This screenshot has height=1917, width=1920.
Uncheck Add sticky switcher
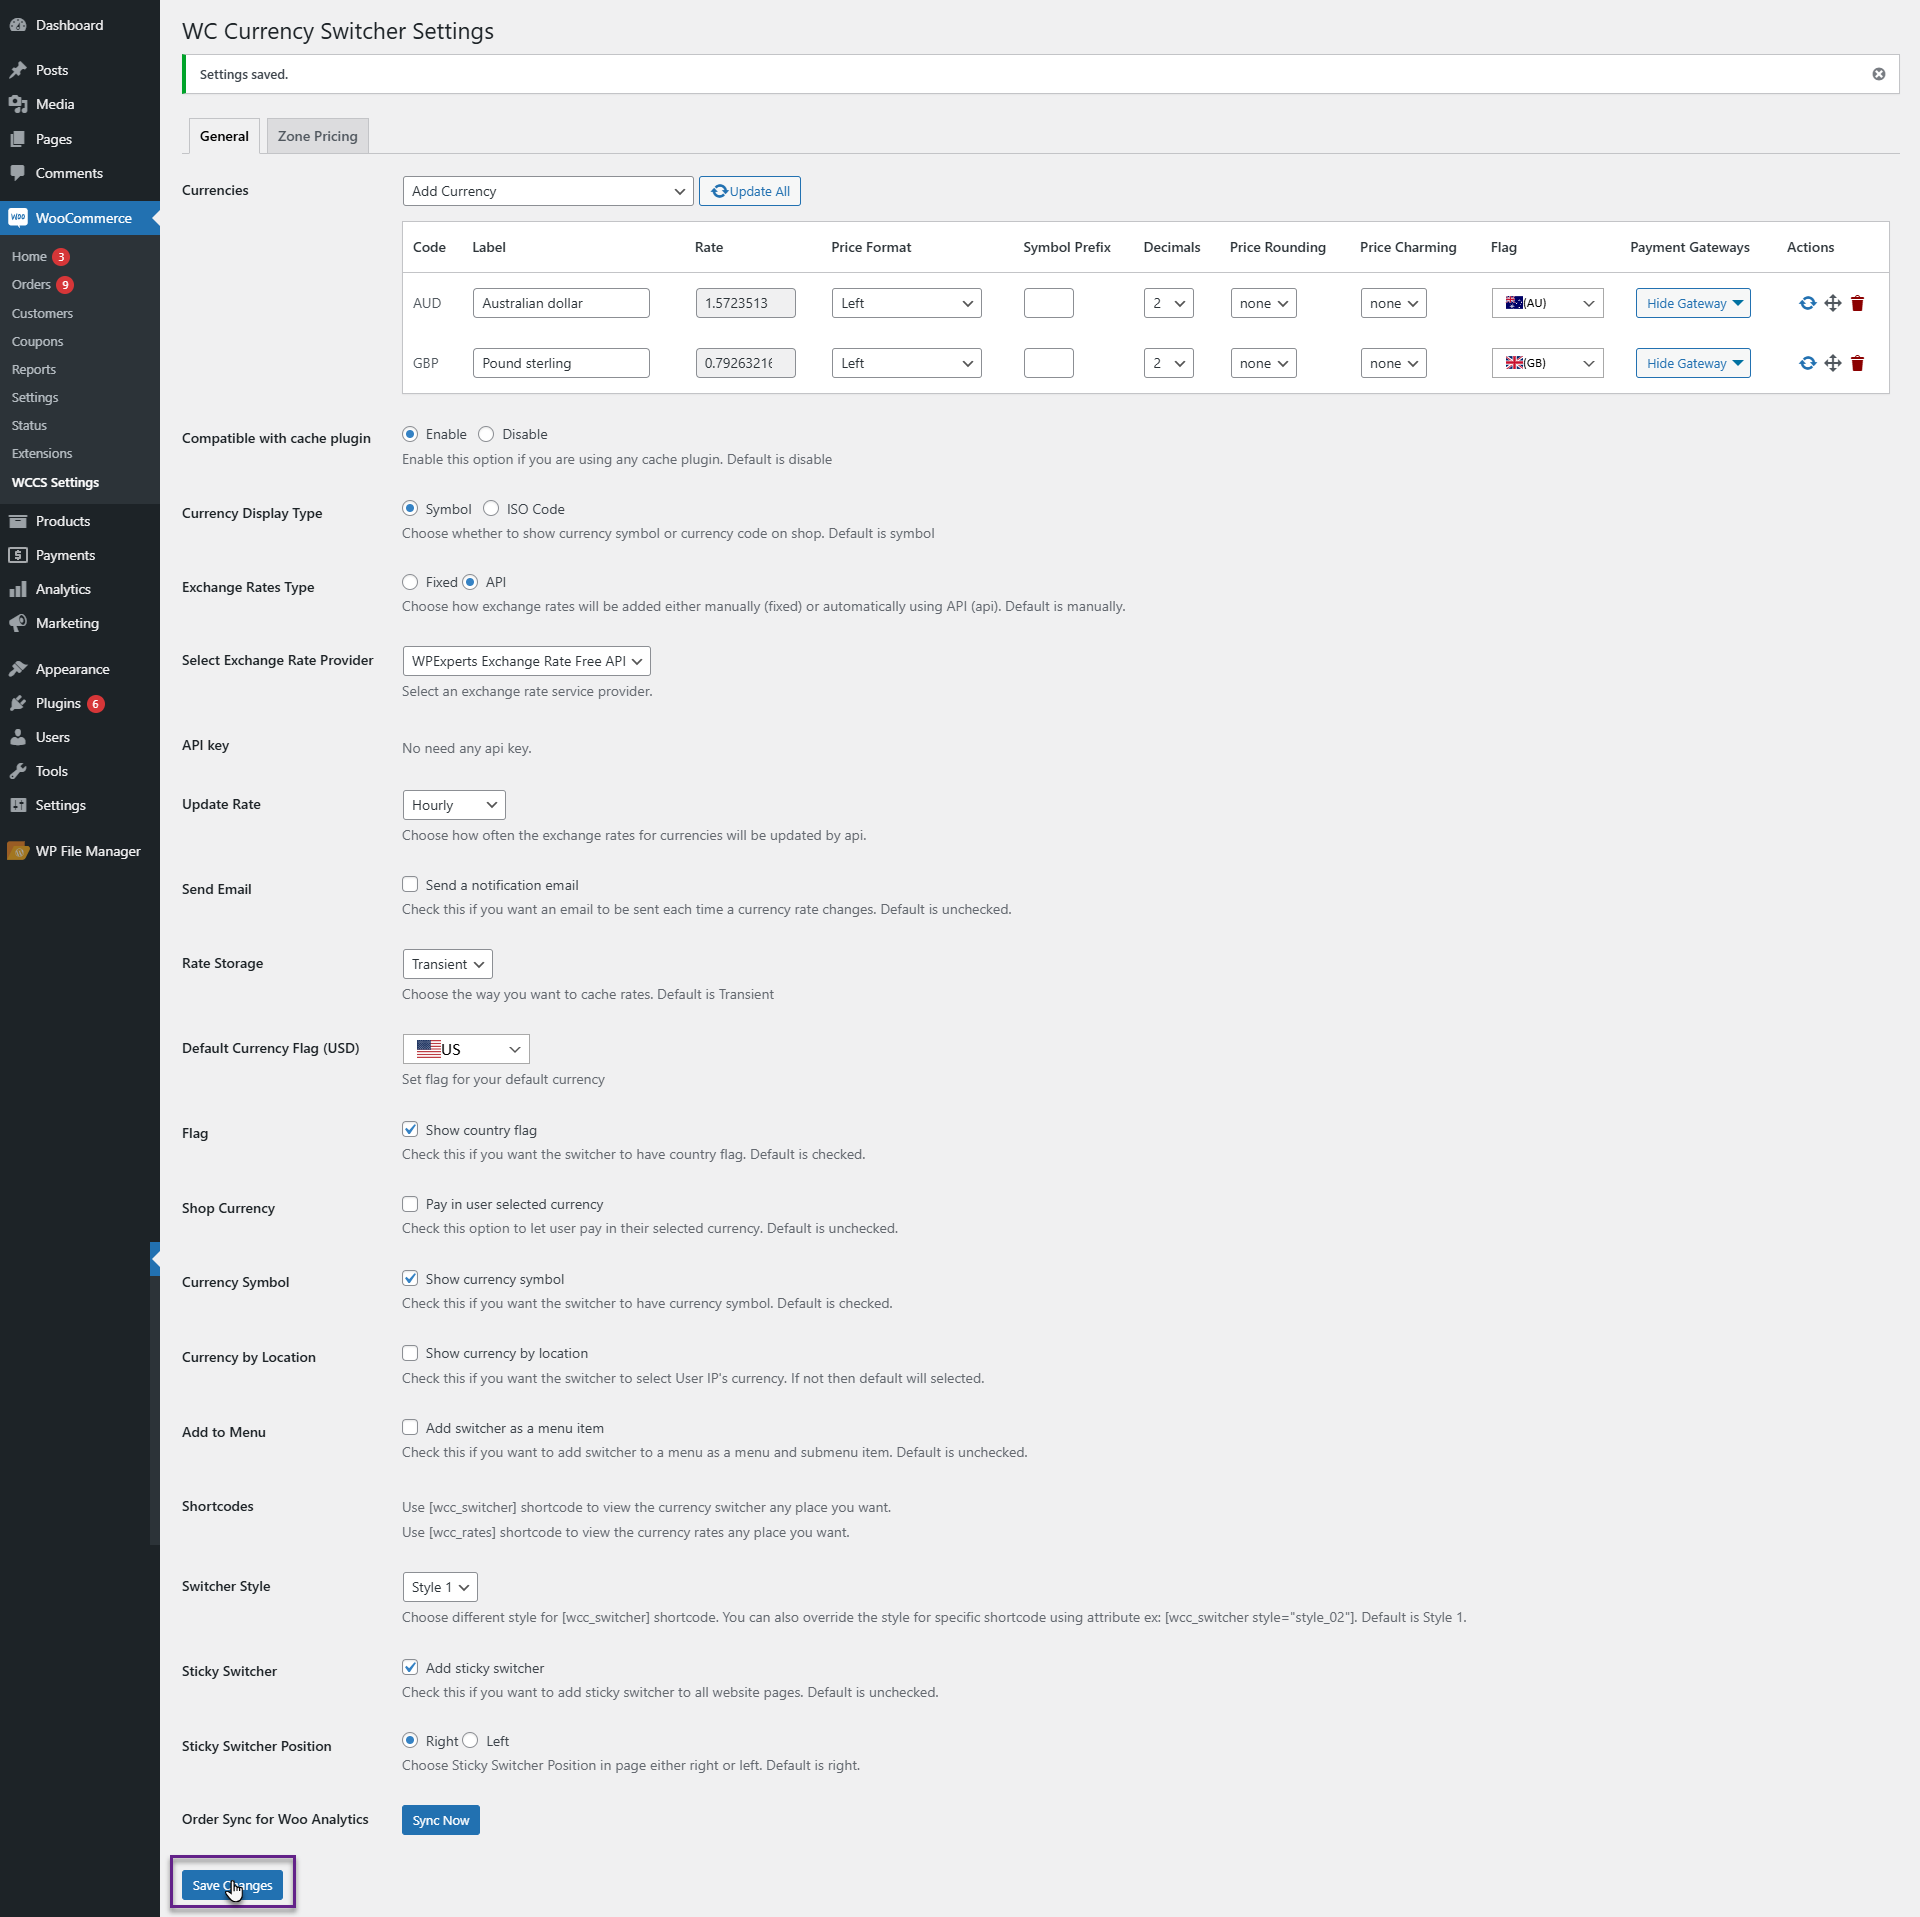(x=410, y=1667)
